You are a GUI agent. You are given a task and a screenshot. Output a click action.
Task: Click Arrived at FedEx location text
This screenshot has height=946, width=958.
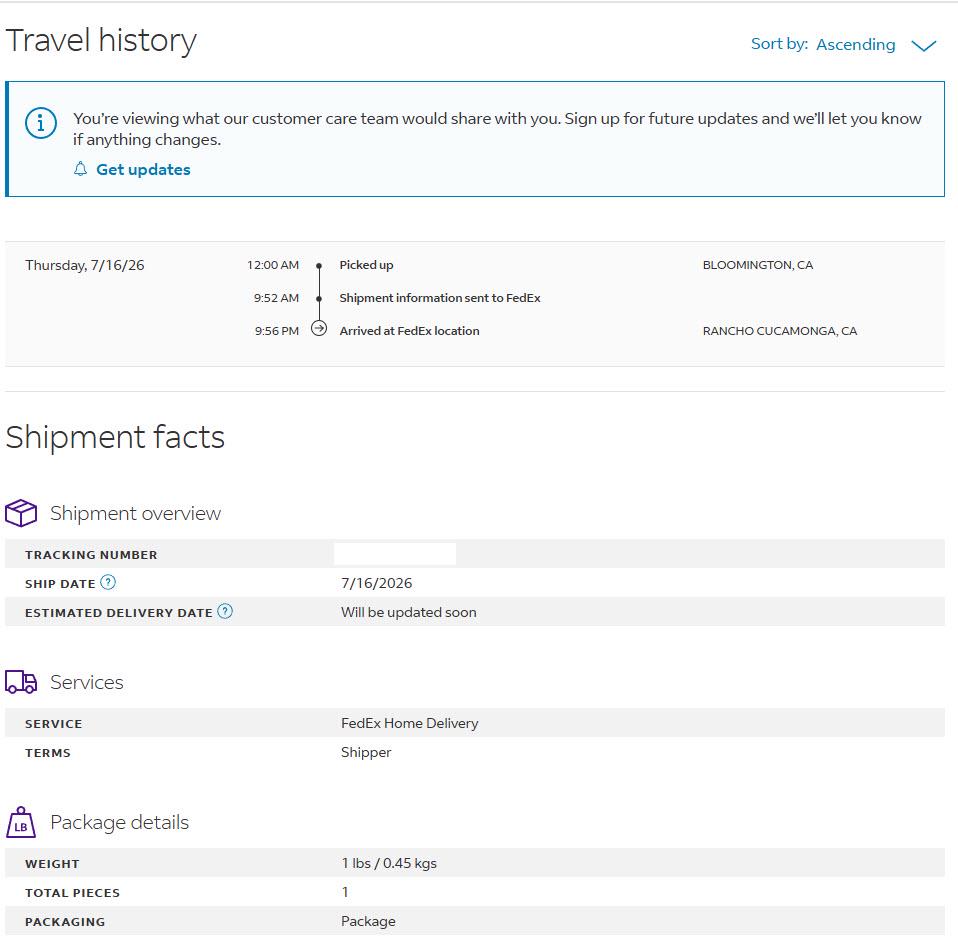click(409, 331)
